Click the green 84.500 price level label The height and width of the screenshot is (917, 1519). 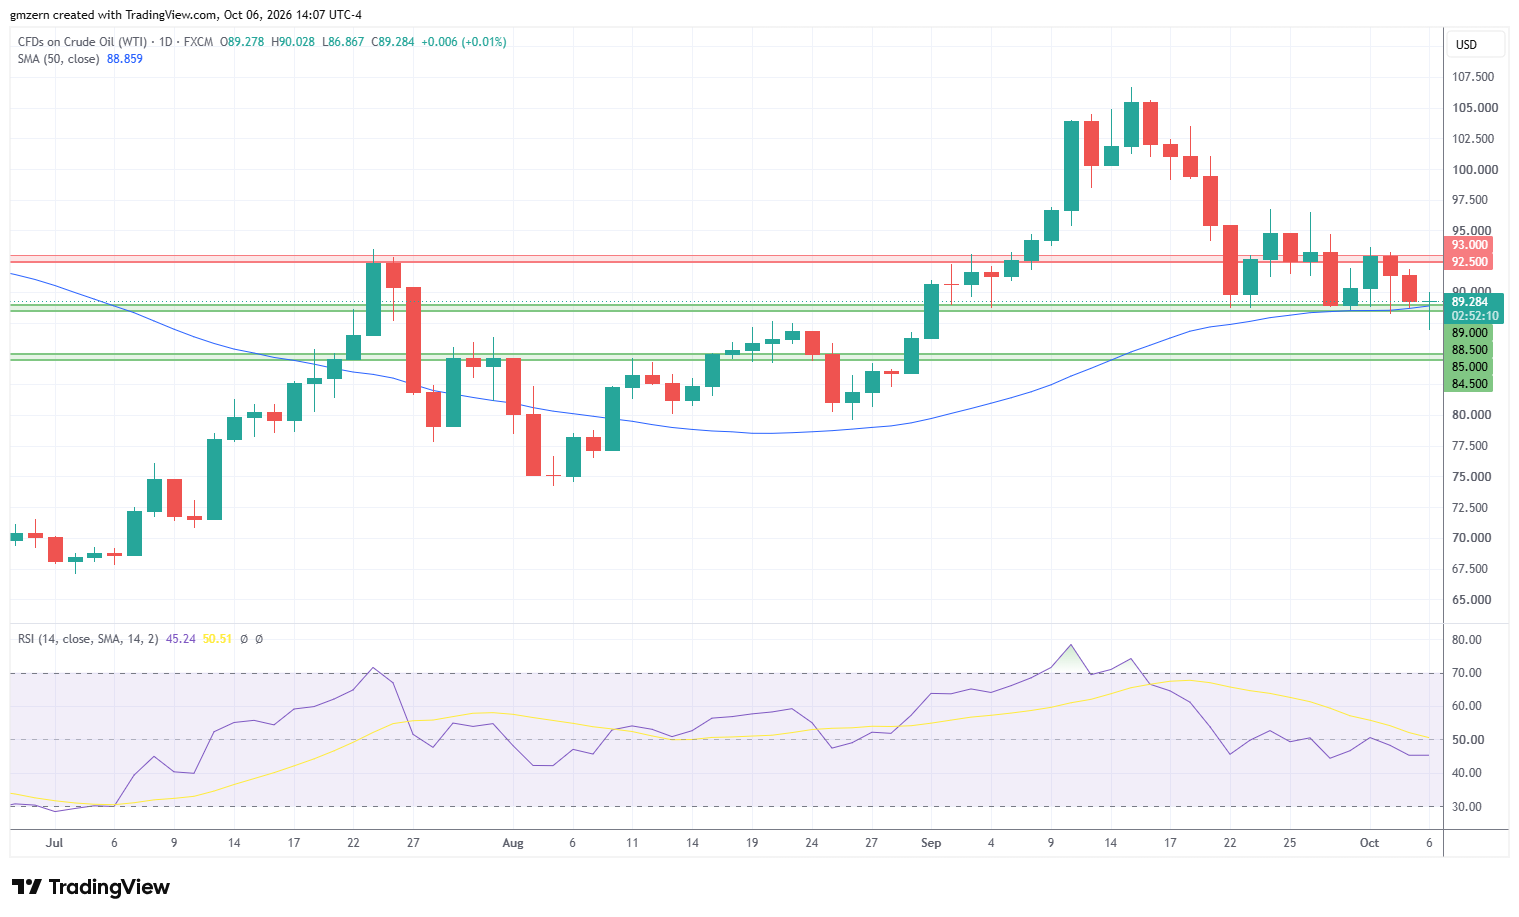point(1470,384)
